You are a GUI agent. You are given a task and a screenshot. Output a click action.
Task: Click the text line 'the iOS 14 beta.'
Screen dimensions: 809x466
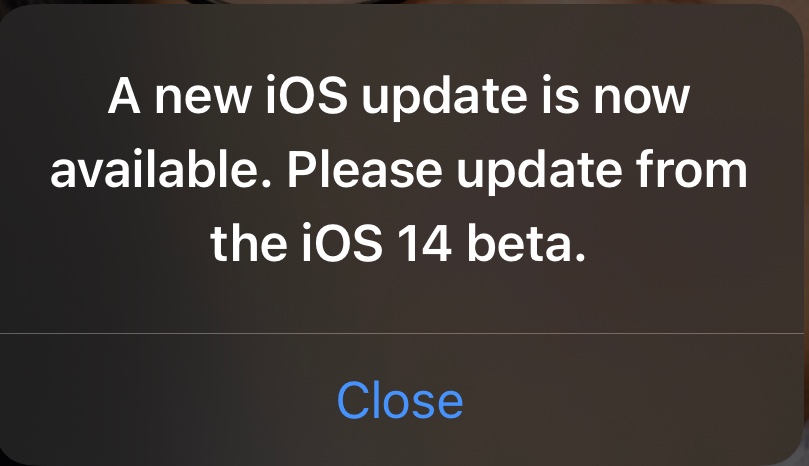(398, 244)
